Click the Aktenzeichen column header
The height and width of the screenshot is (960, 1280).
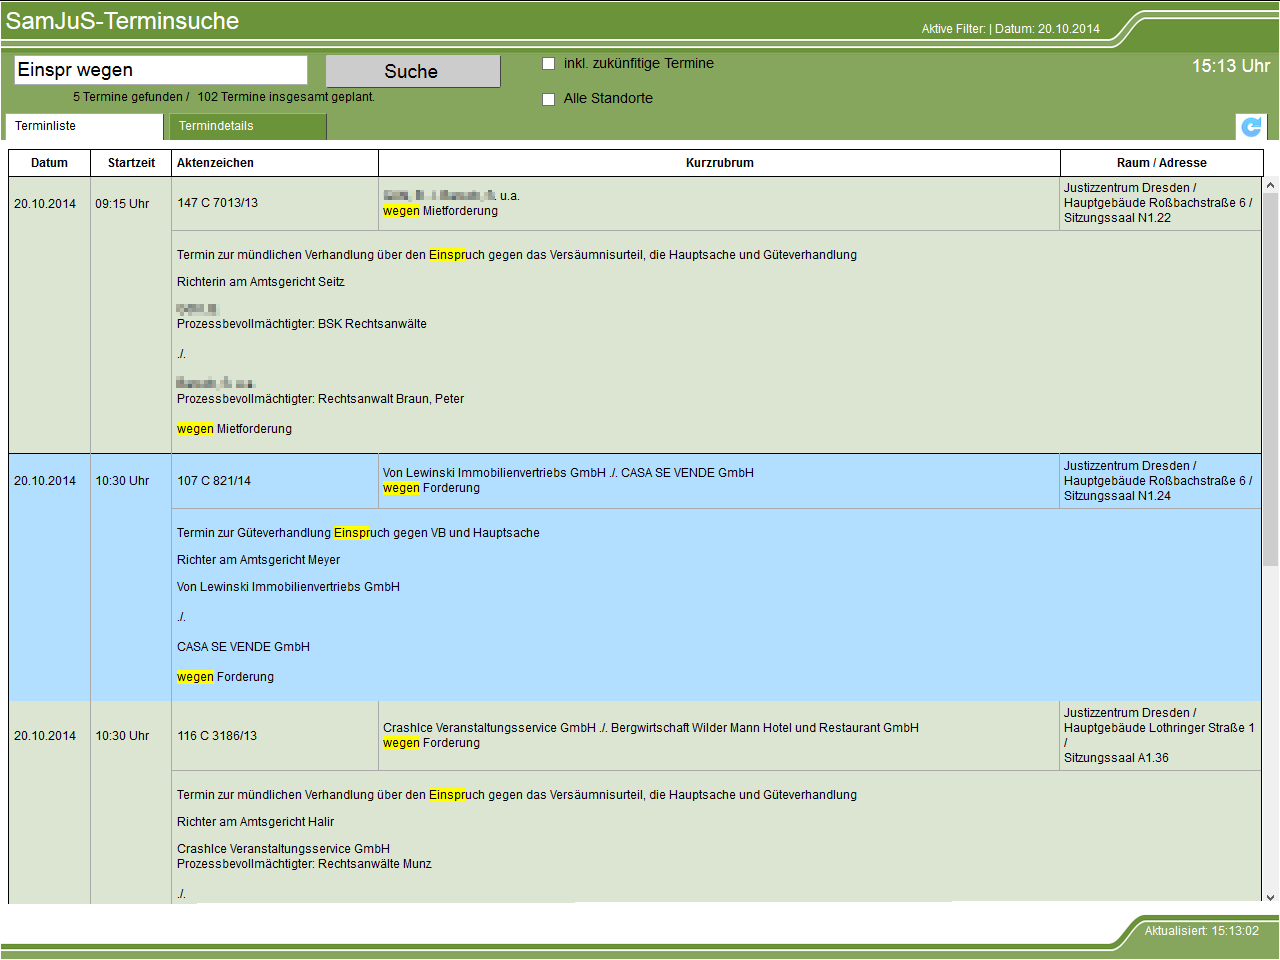275,163
